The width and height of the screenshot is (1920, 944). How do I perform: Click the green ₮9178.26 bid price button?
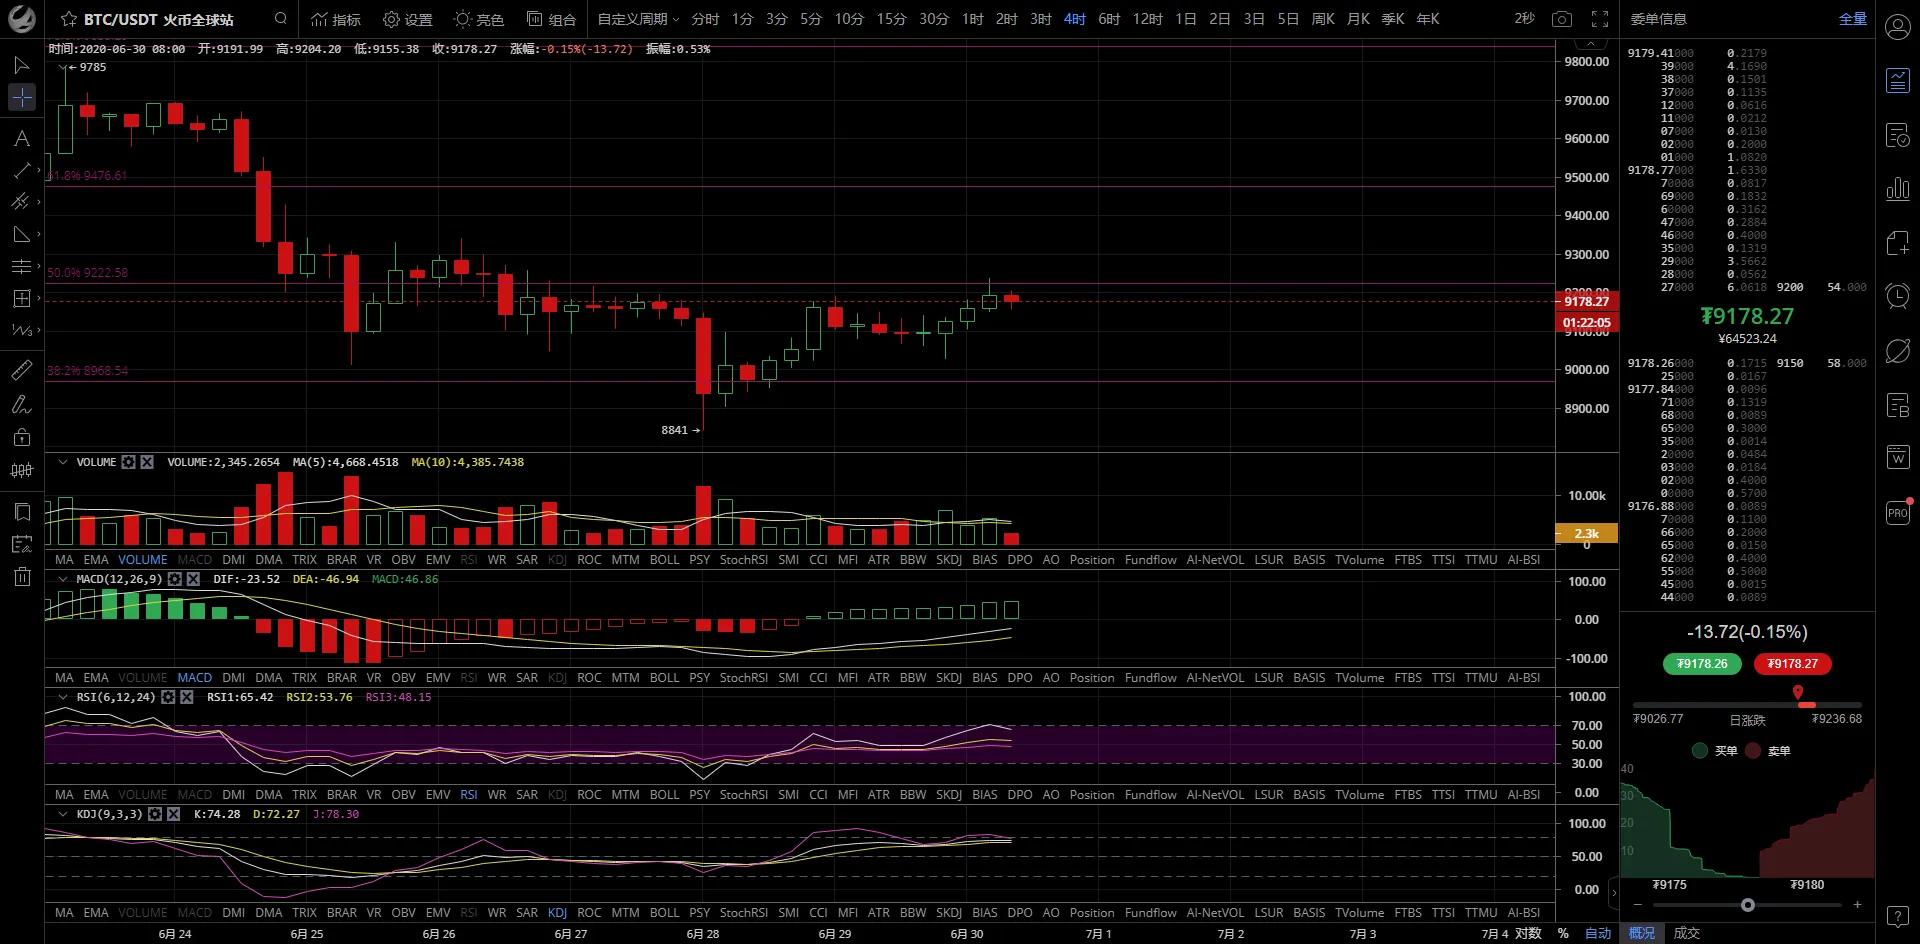point(1702,663)
